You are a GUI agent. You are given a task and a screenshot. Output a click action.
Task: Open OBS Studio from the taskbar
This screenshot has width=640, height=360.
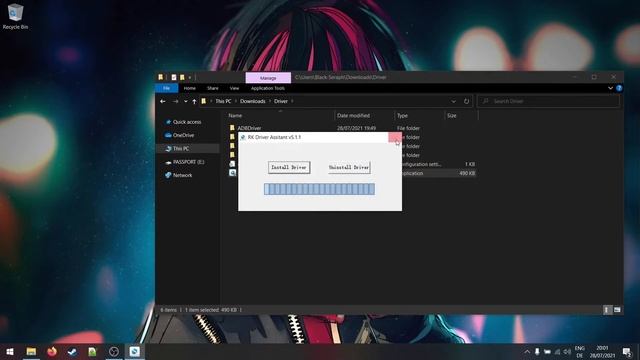coord(114,351)
